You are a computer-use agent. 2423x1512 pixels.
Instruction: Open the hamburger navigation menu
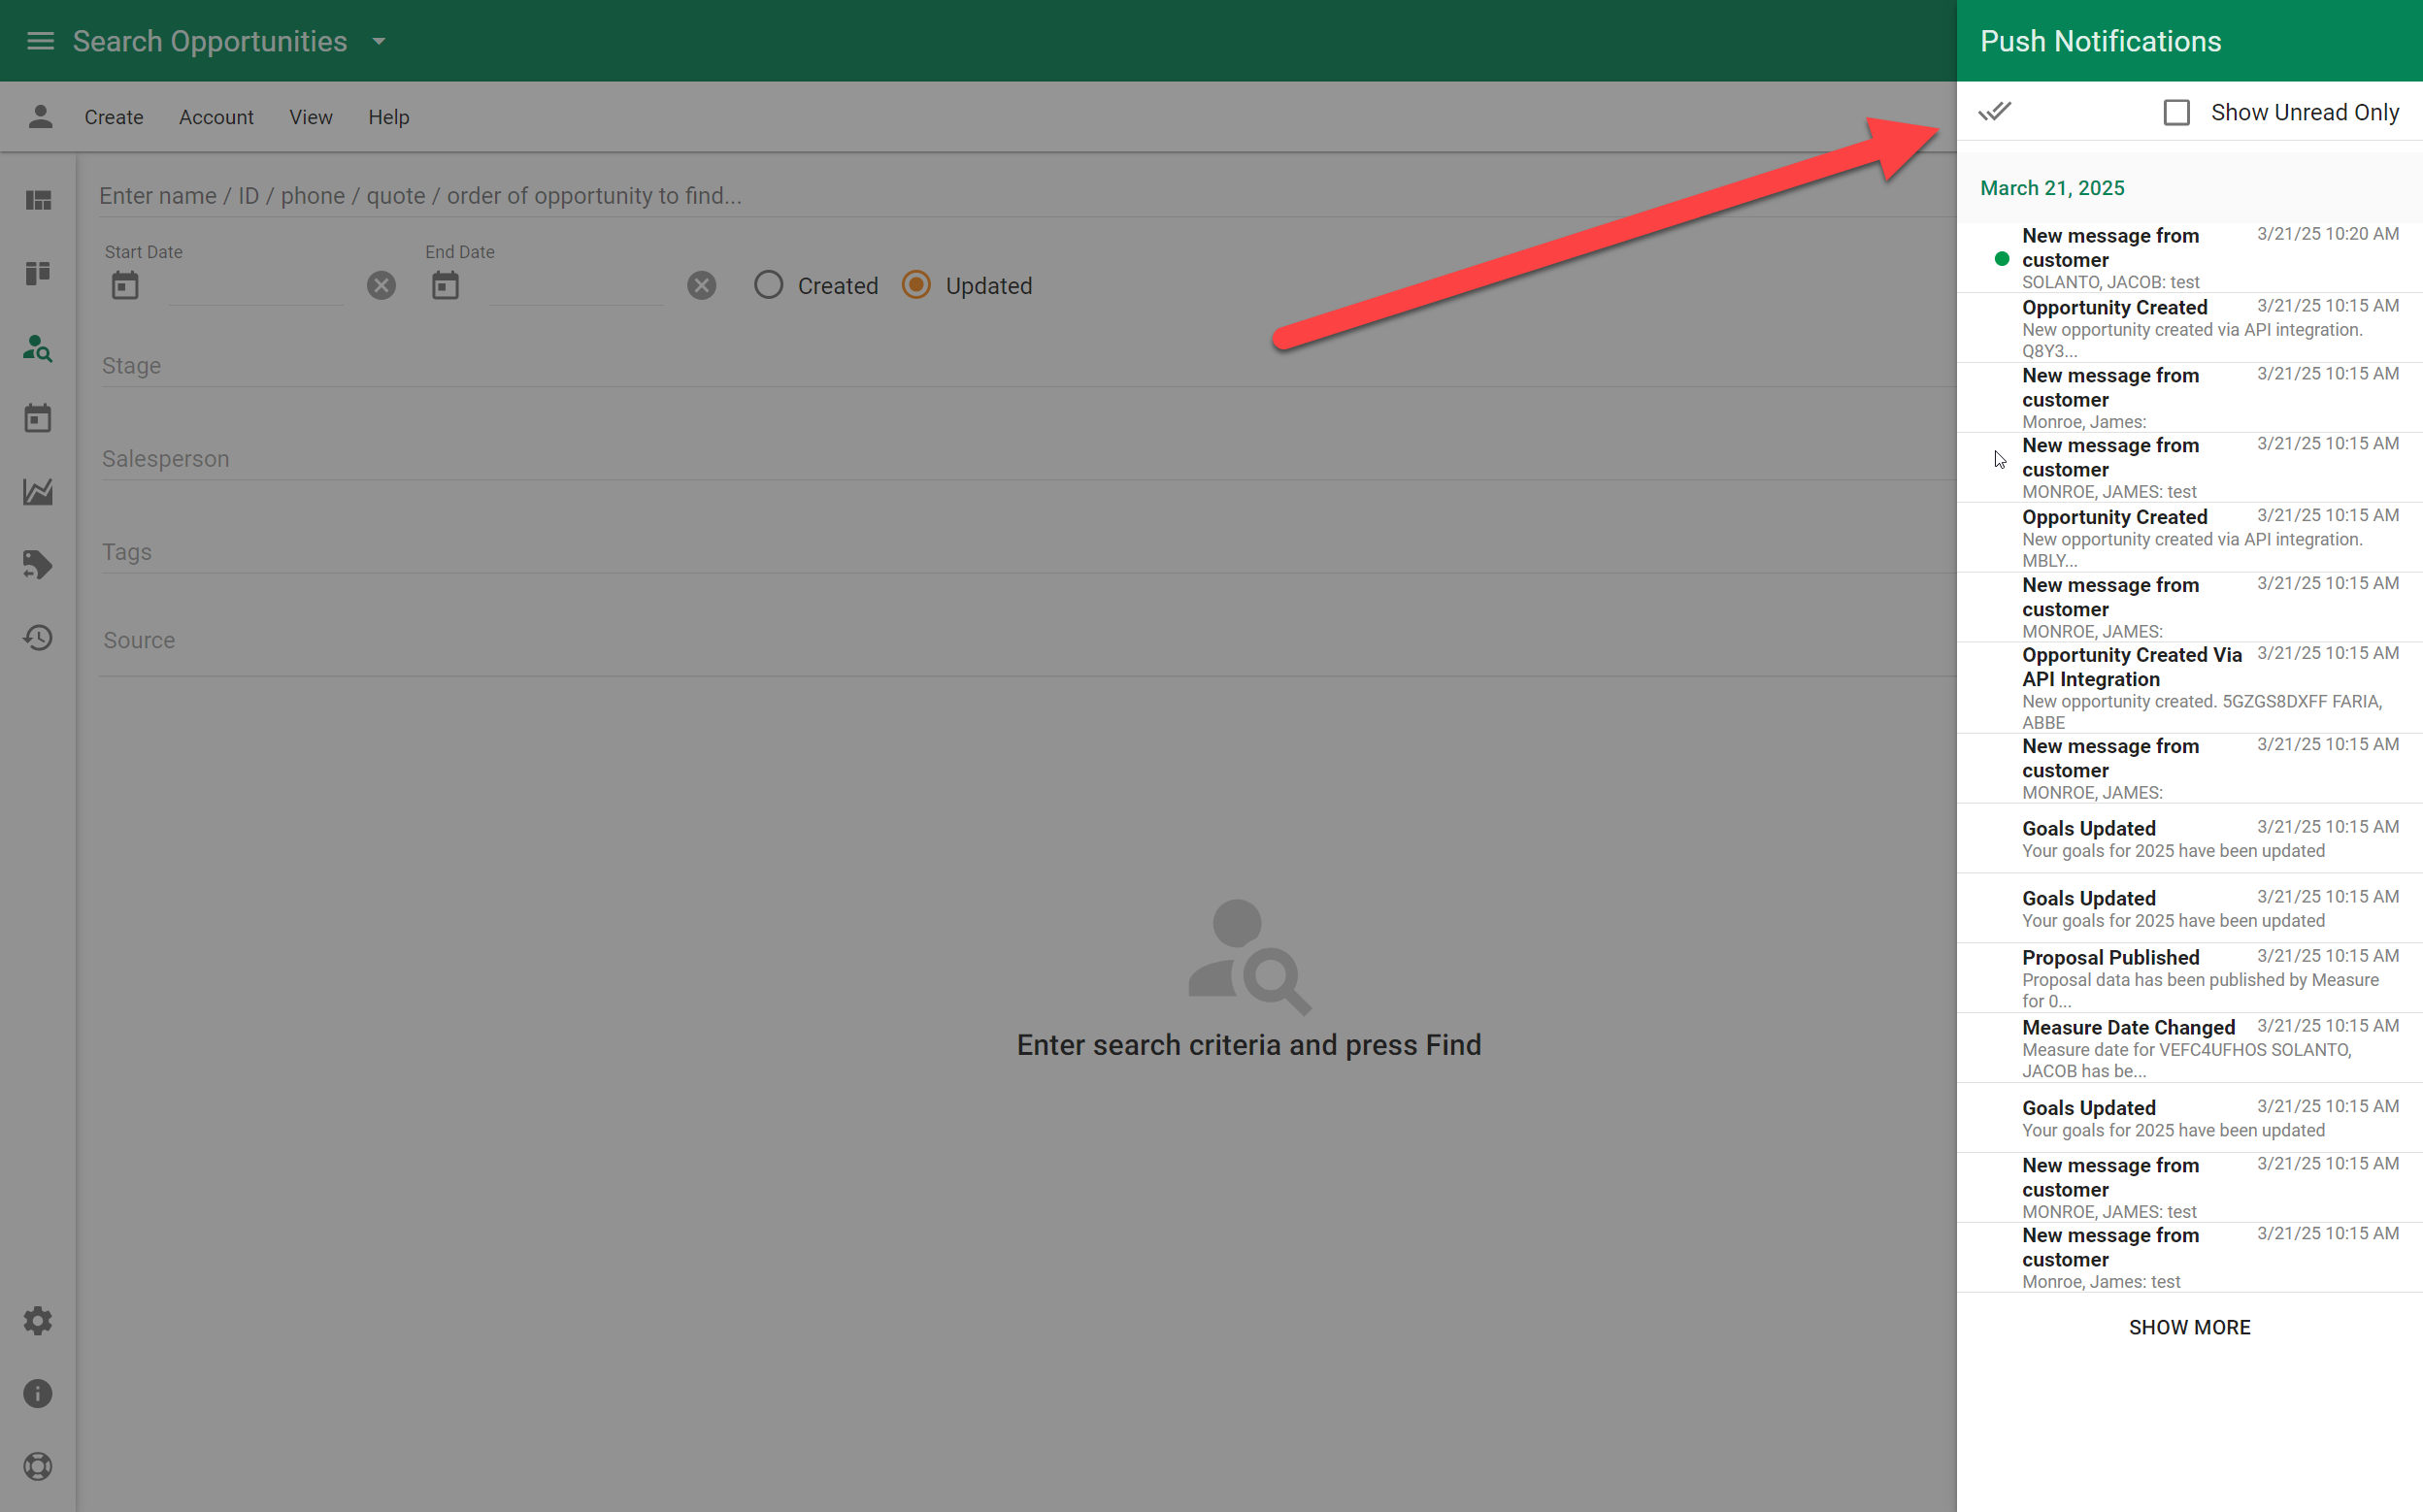coord(40,41)
